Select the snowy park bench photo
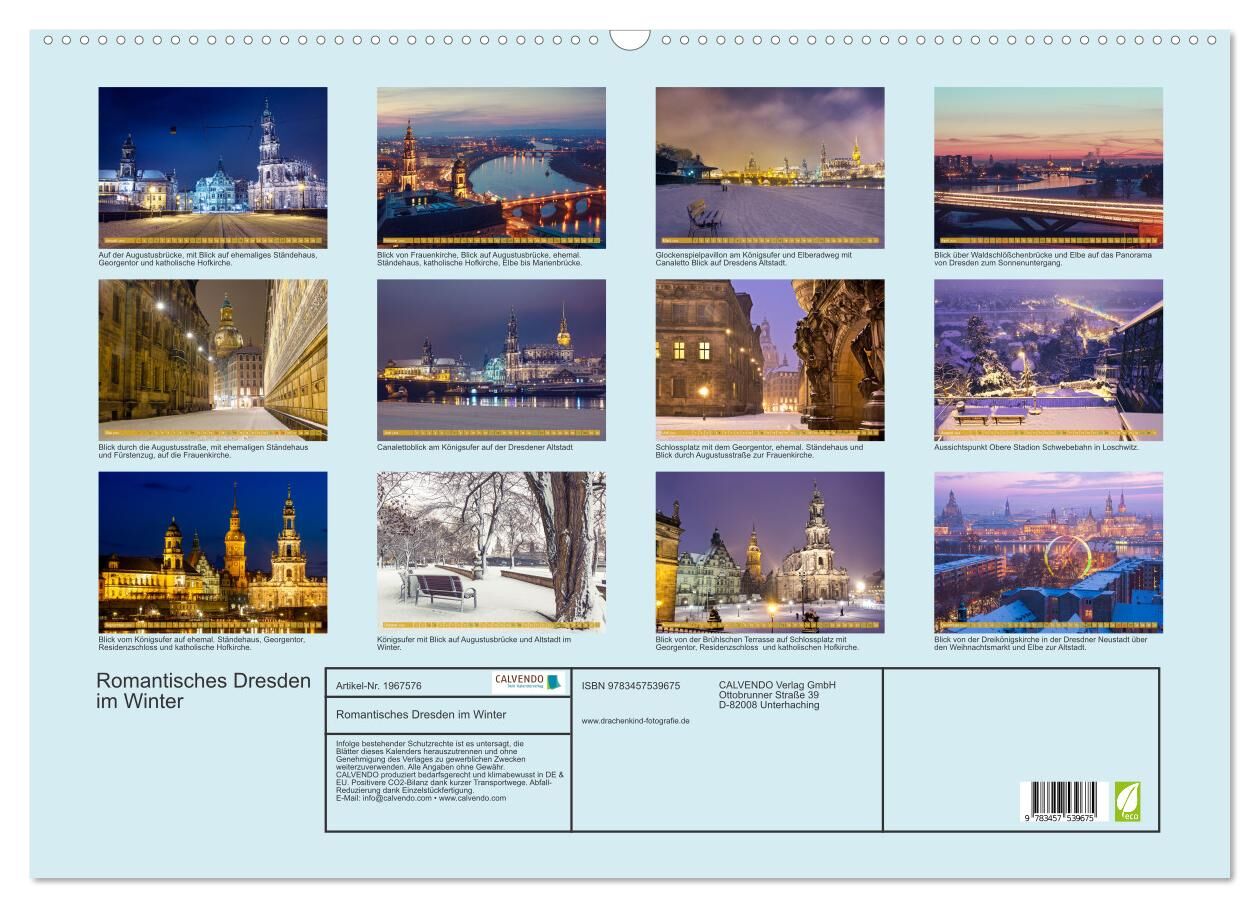Image resolution: width=1260 pixels, height=908 pixels. point(491,552)
